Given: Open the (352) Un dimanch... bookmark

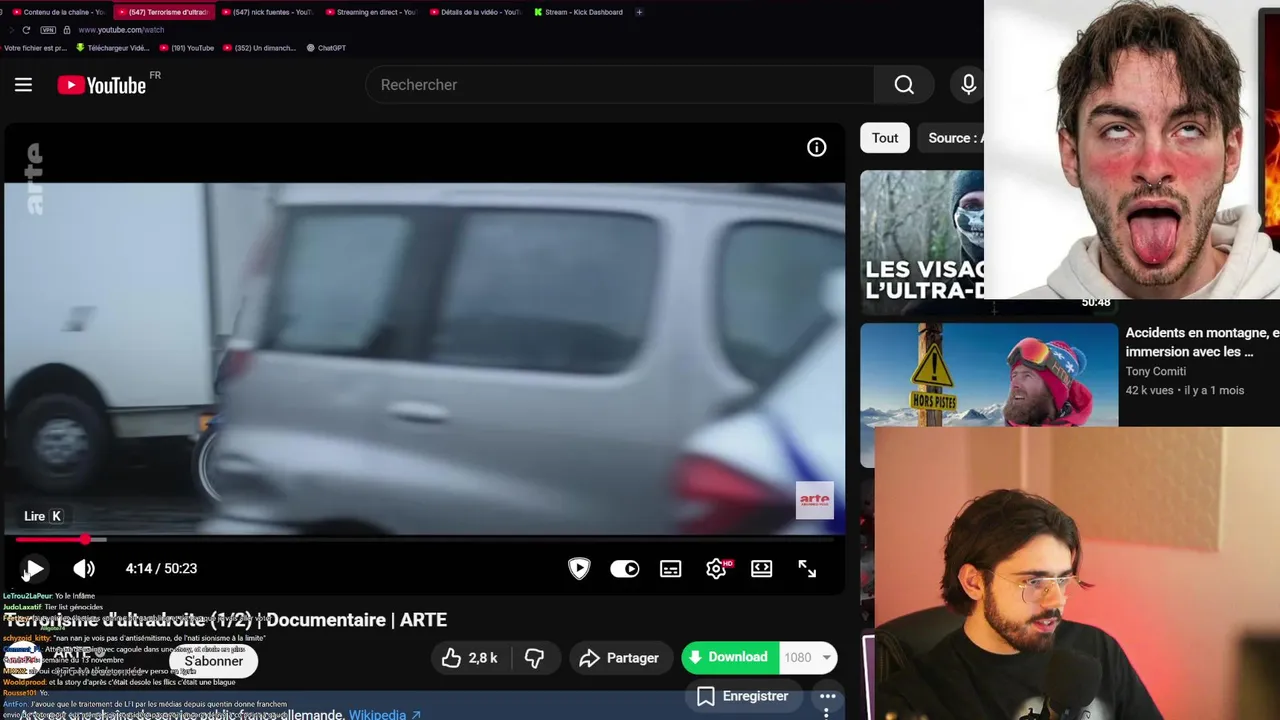Looking at the screenshot, I should (x=260, y=48).
